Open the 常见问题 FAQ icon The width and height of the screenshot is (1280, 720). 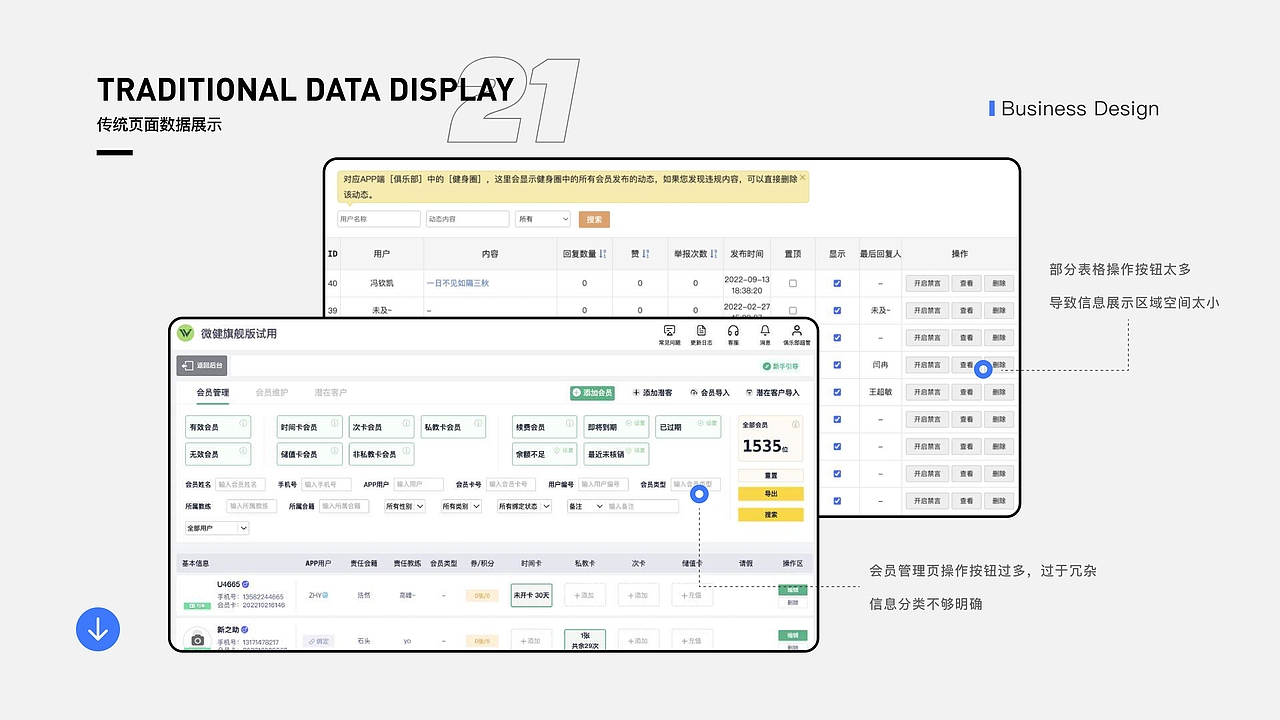(669, 331)
